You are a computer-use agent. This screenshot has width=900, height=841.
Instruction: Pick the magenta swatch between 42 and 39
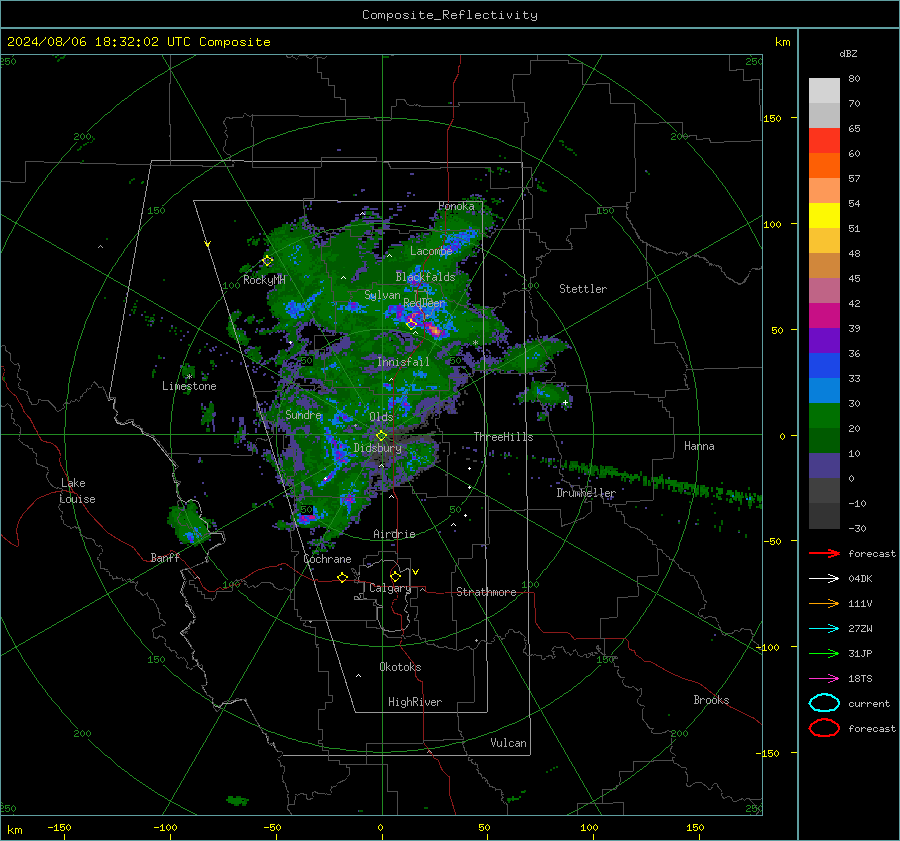pos(824,316)
